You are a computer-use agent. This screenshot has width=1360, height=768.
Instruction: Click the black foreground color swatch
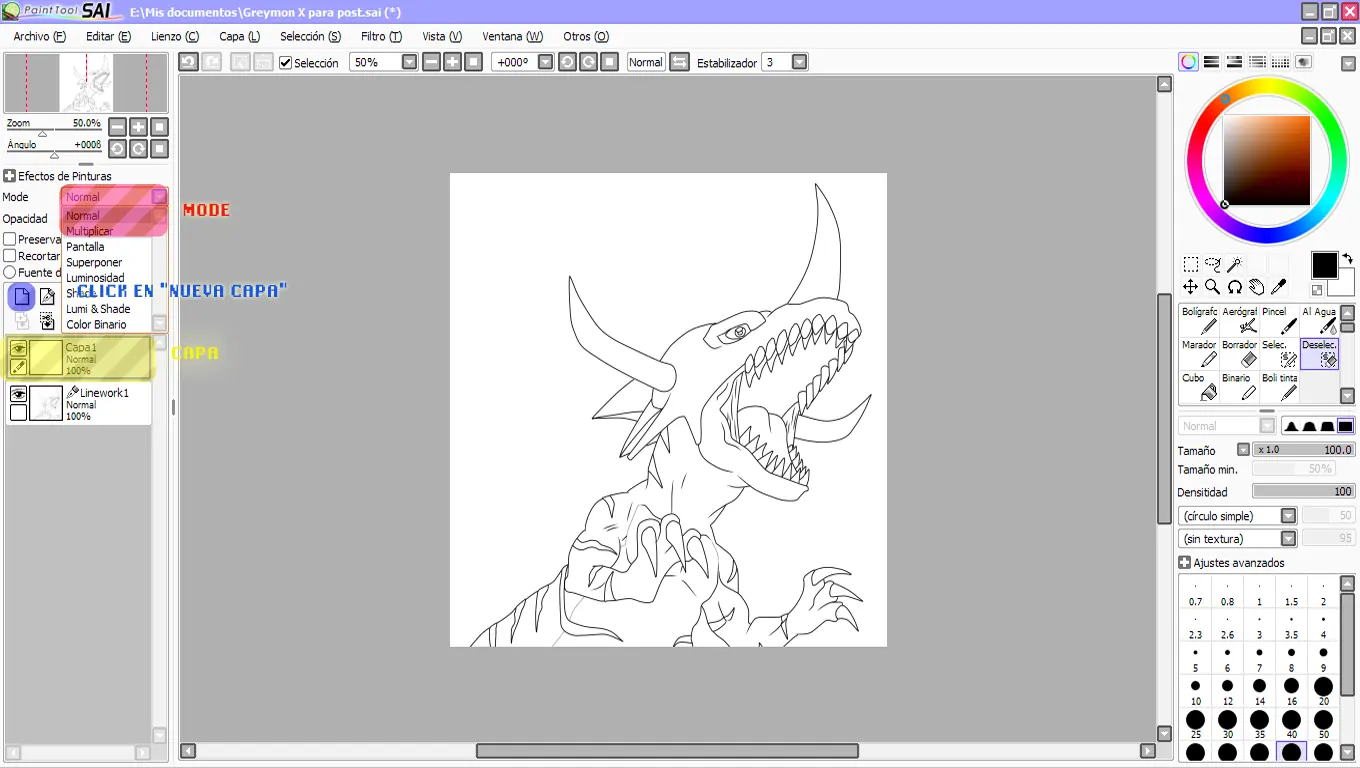1324,265
